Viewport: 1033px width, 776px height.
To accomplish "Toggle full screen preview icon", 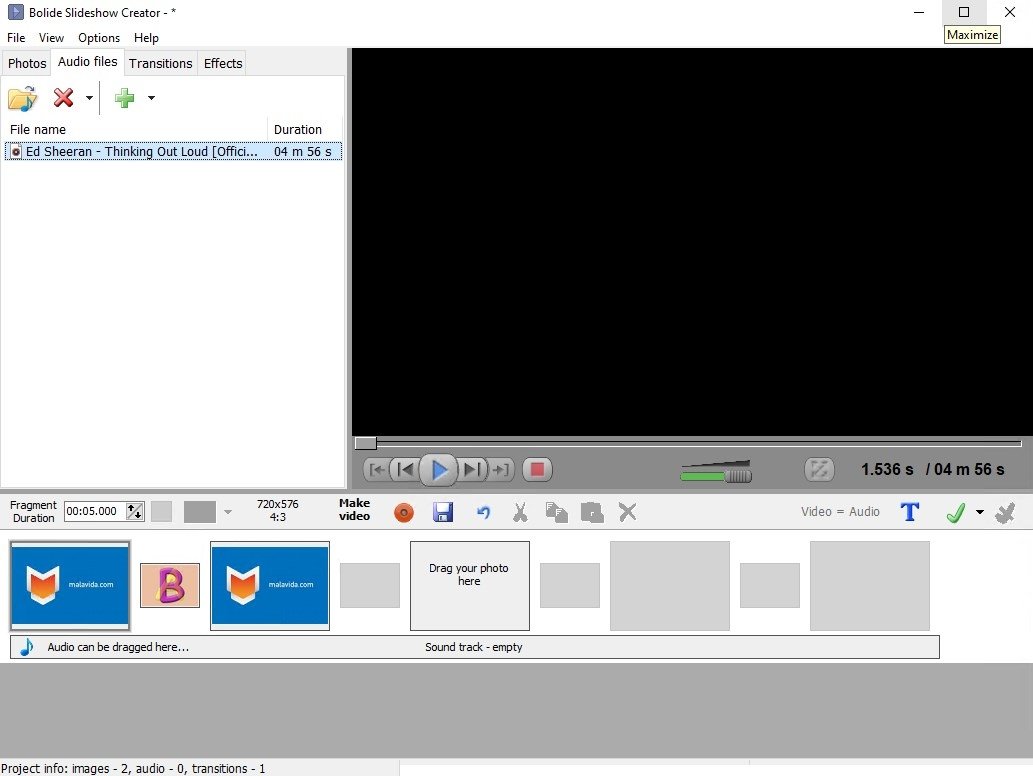I will click(820, 470).
